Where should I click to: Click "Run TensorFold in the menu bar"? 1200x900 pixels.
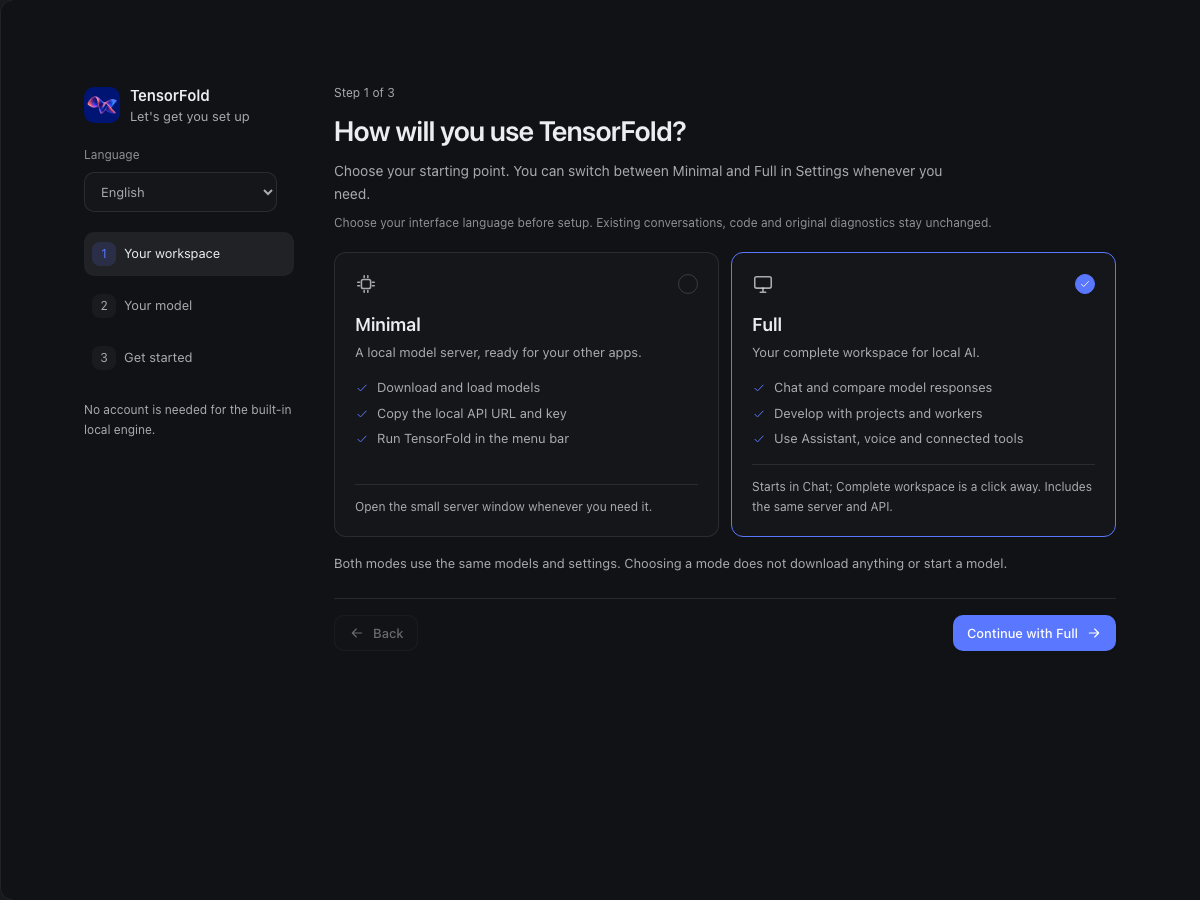[x=473, y=439]
